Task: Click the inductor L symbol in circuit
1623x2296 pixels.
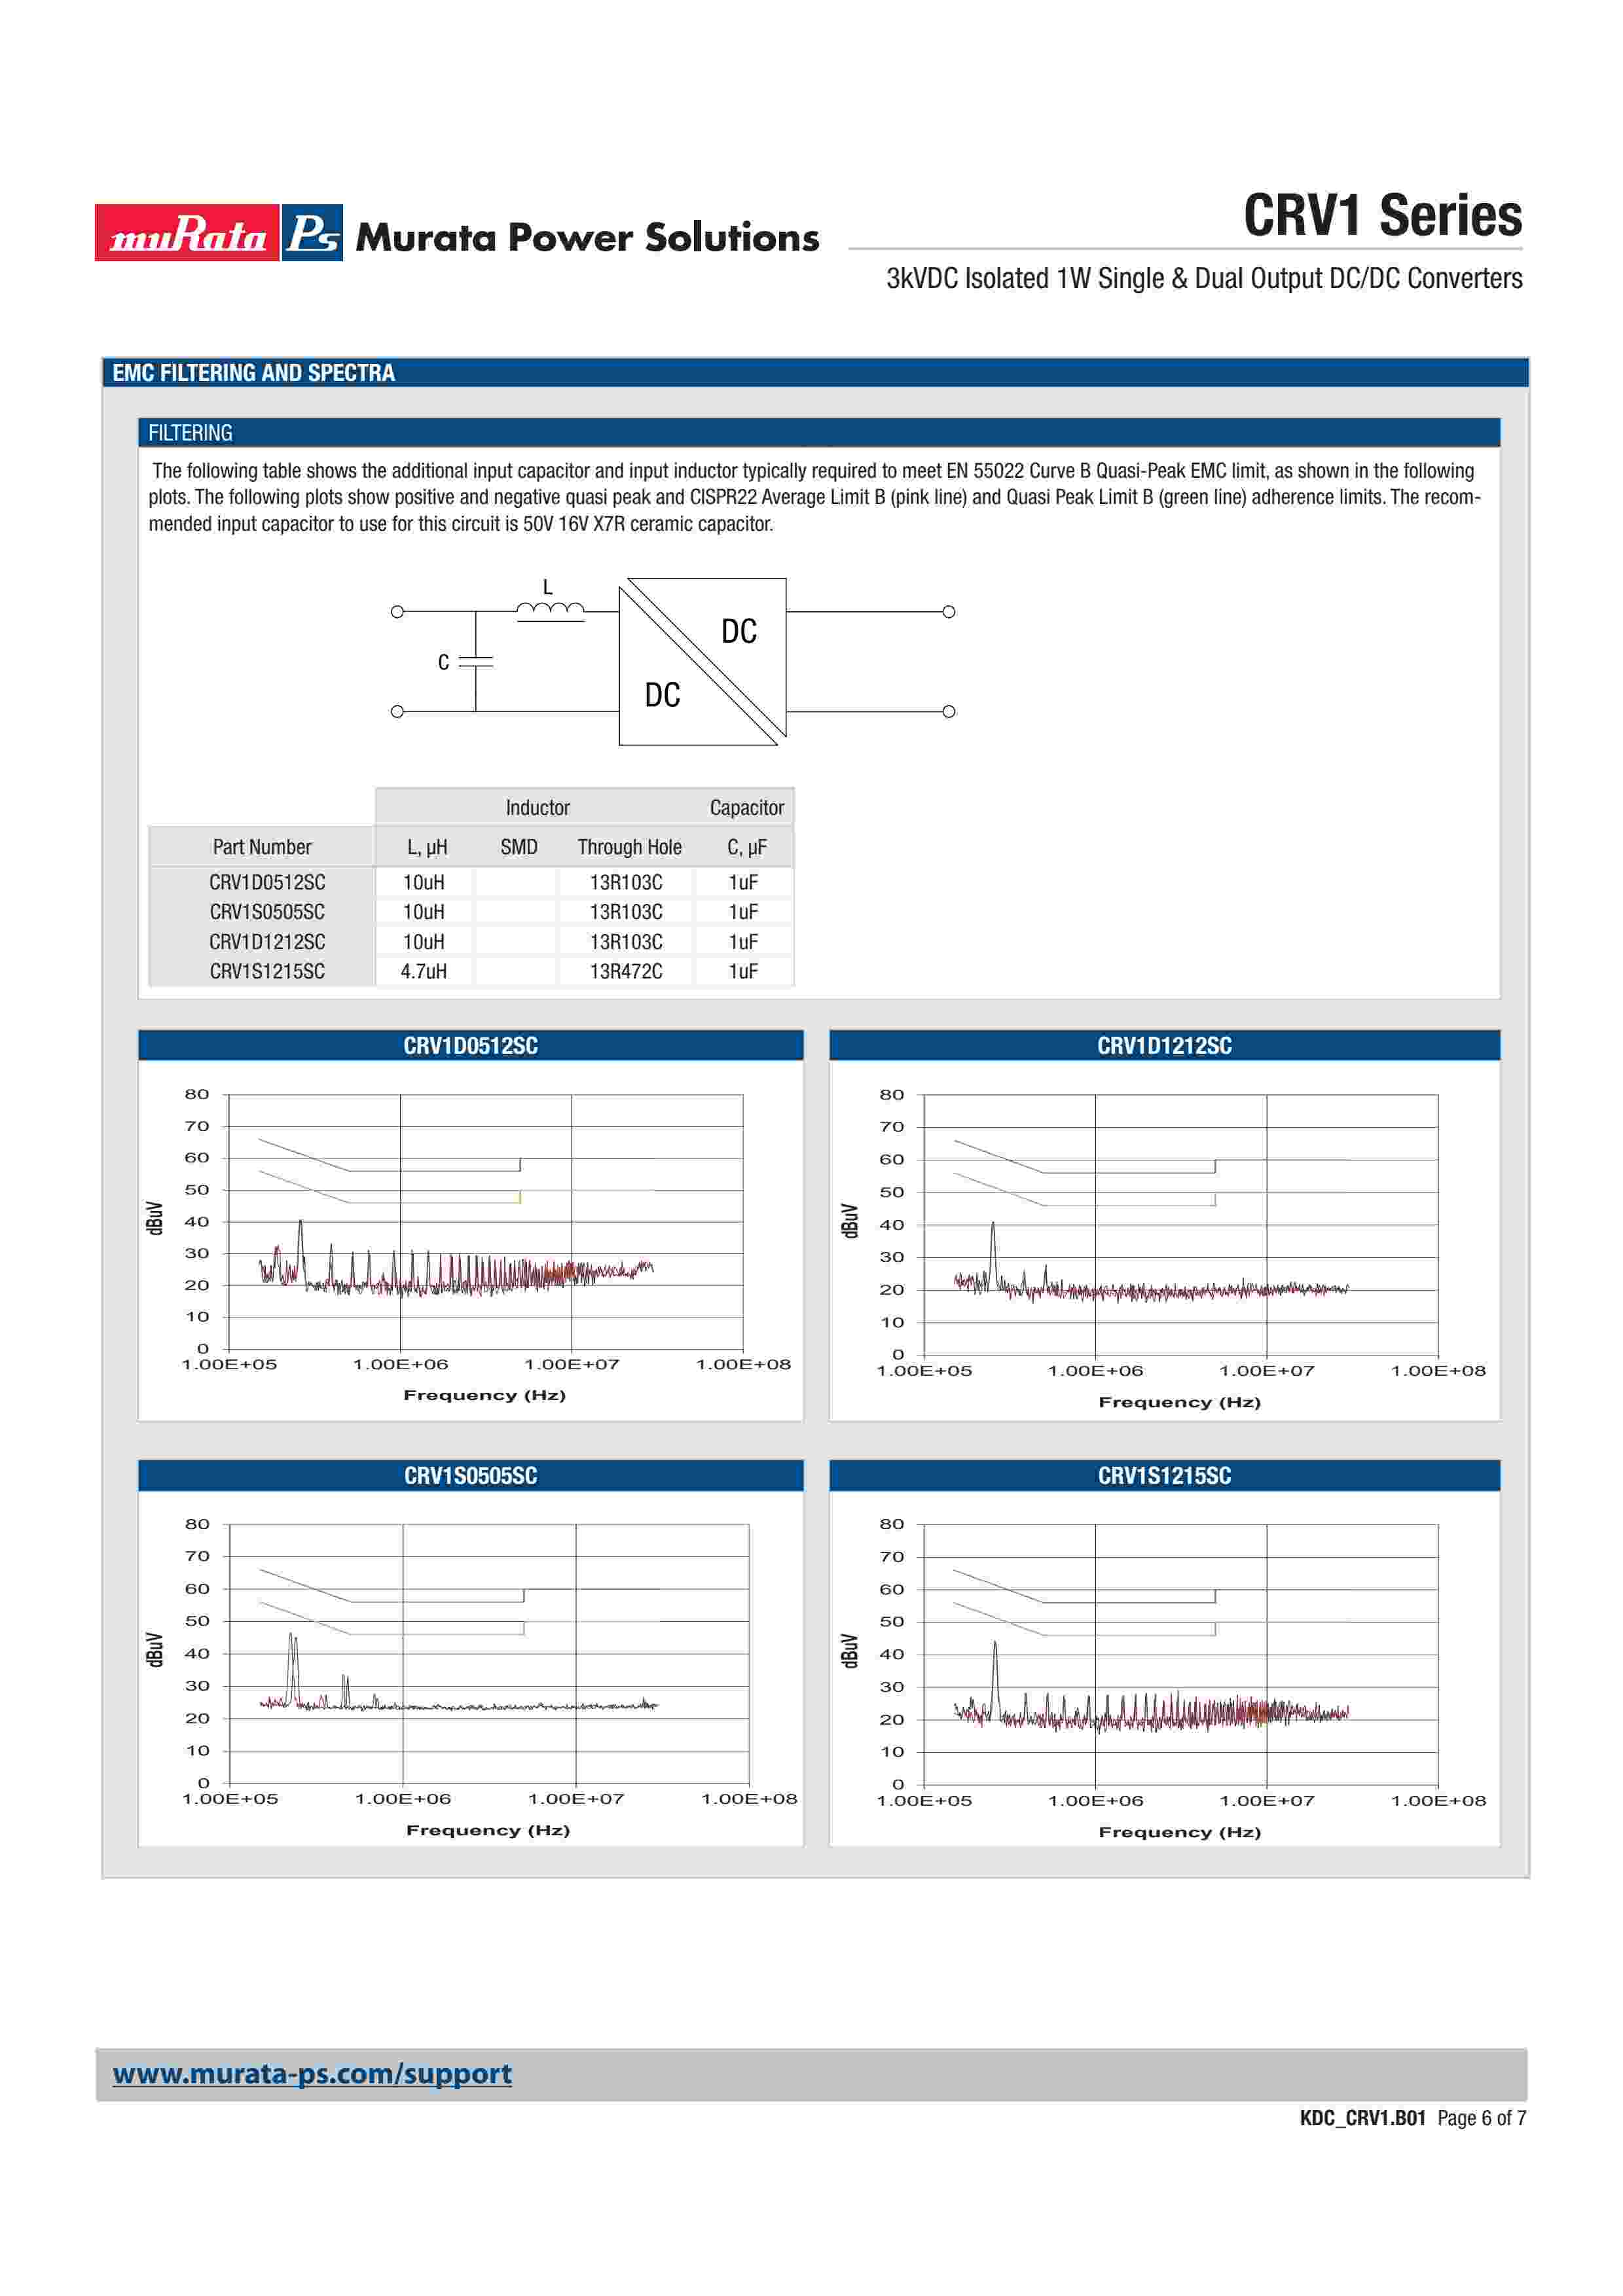Action: 550,608
